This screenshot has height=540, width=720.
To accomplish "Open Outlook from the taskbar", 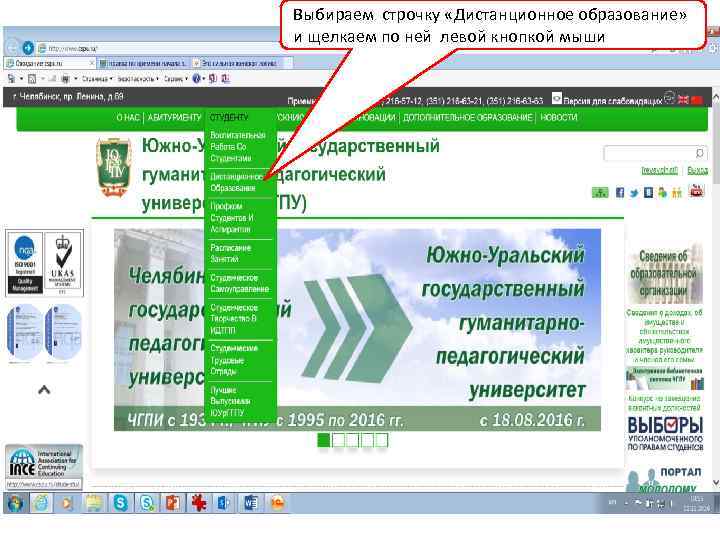I will 224,503.
